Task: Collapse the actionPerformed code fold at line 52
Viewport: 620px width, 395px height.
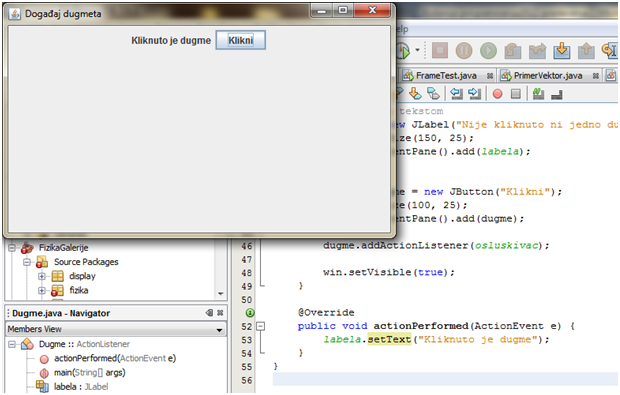Action: pos(261,327)
